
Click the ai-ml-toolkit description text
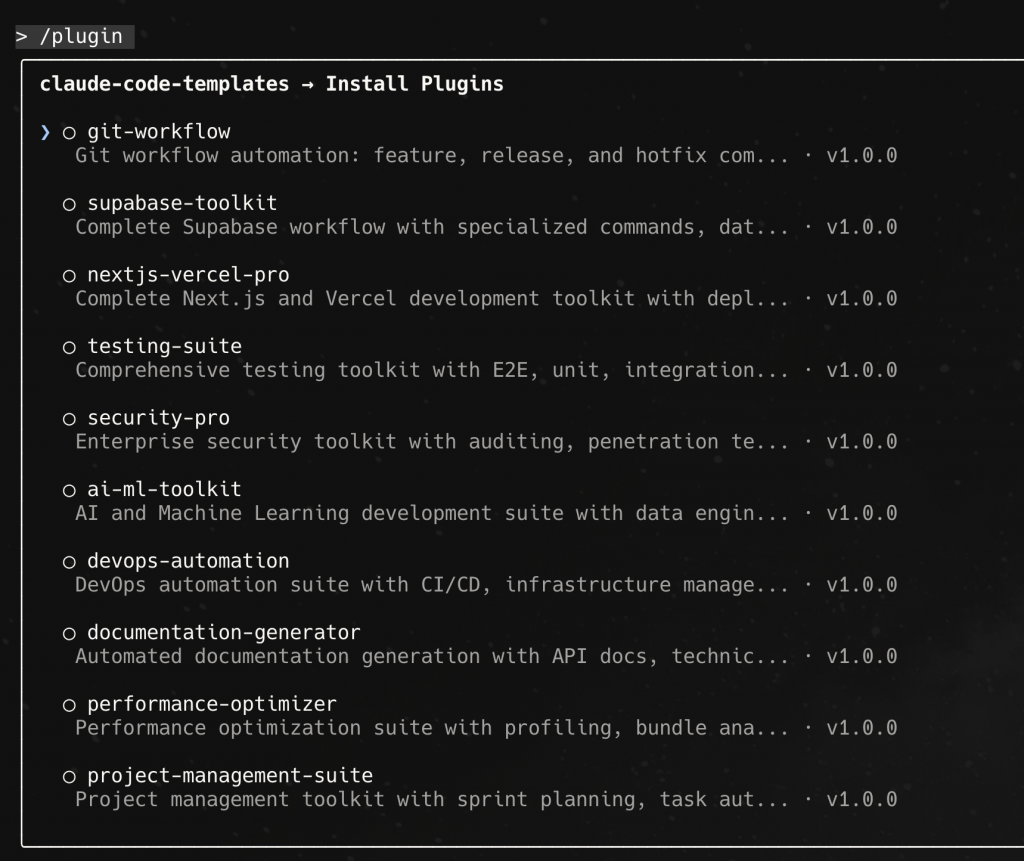(x=431, y=513)
